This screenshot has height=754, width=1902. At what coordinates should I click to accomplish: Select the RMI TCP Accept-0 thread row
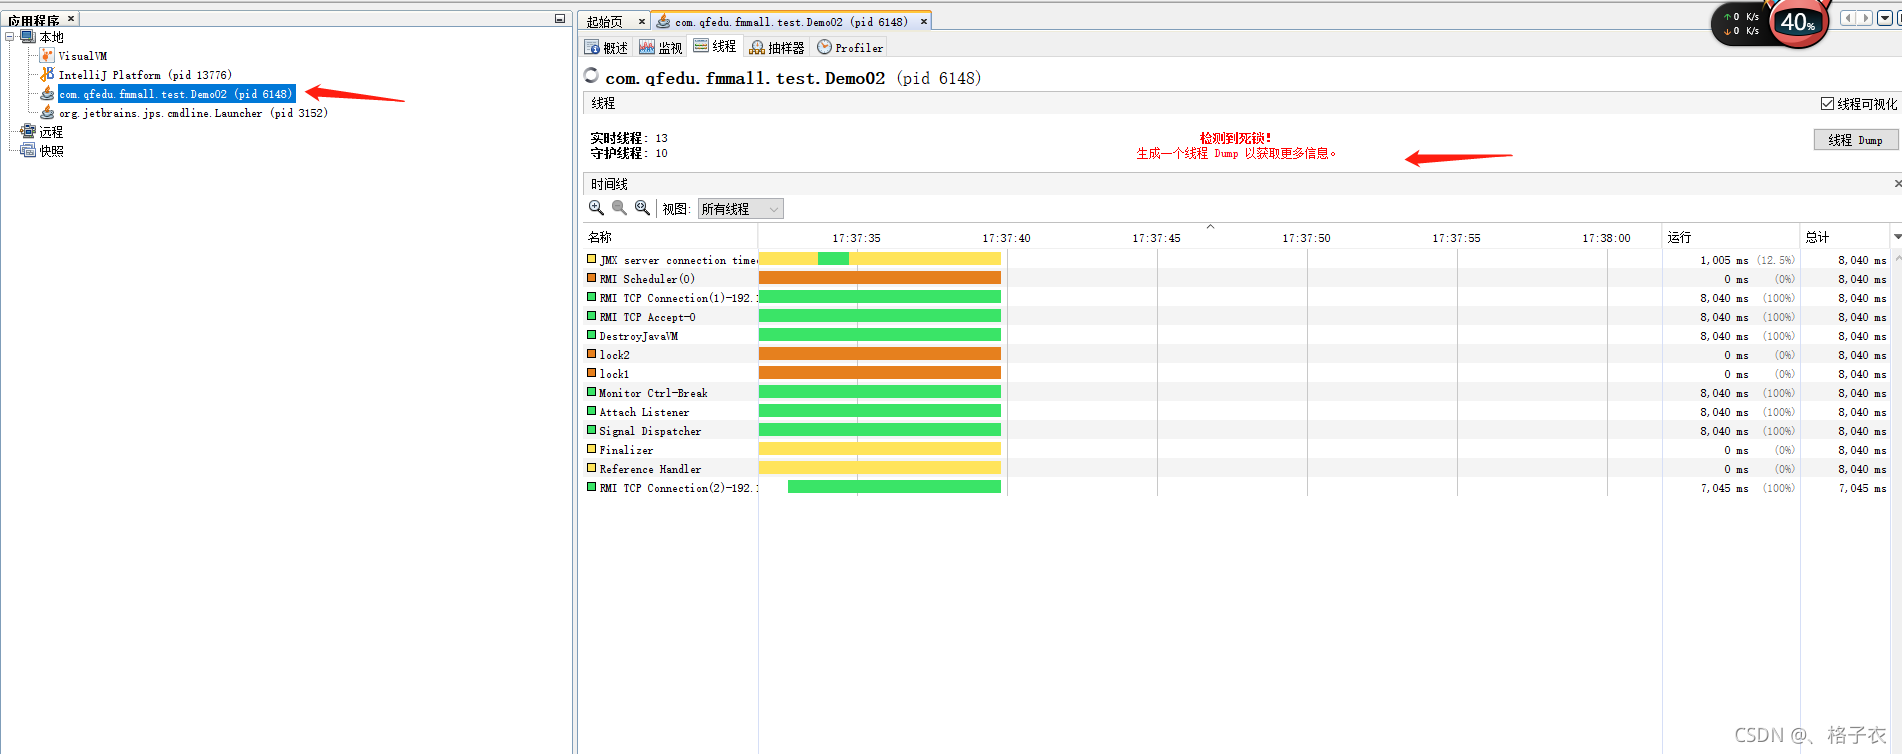tap(1236, 317)
